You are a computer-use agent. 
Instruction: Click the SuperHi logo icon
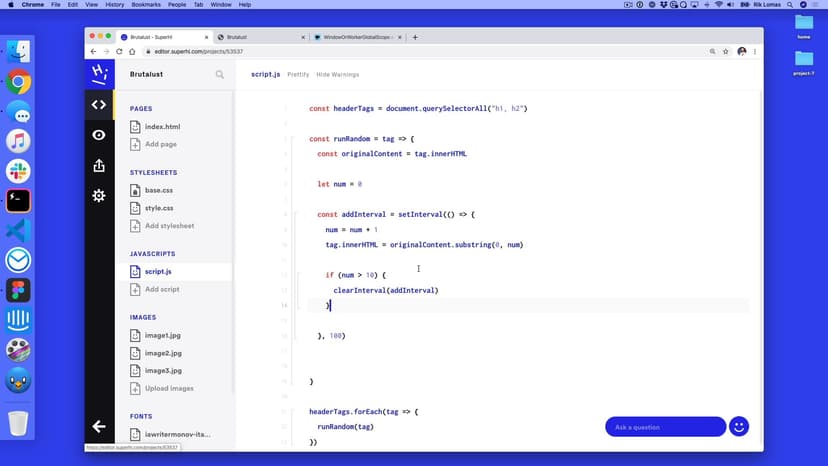[x=98, y=73]
